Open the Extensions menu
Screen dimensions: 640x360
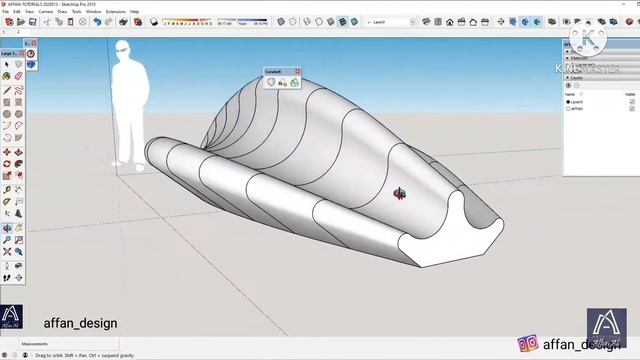[116, 12]
